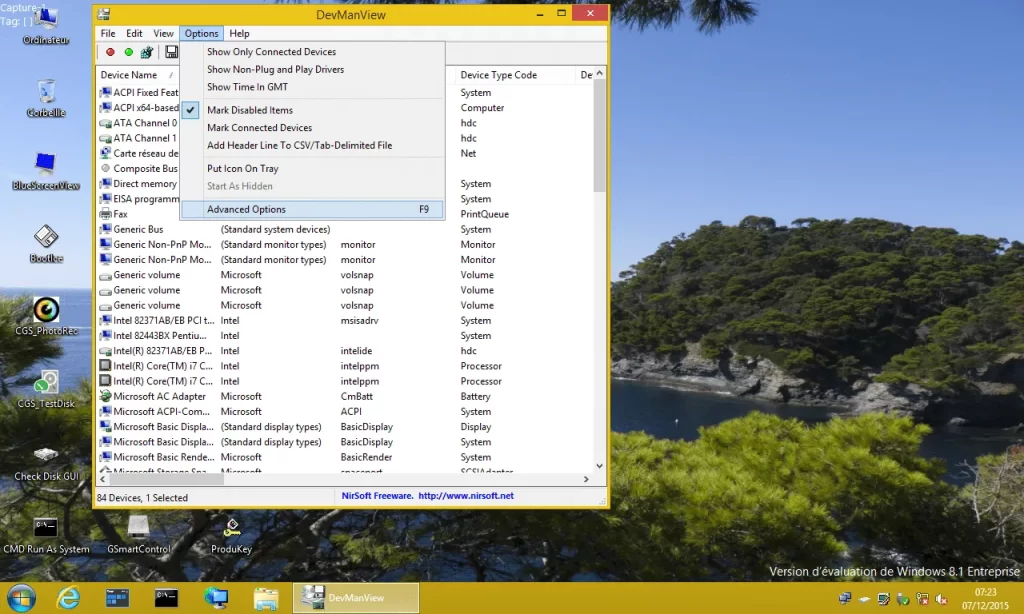Click the CmBatt service cell
This screenshot has height=614, width=1024.
click(x=357, y=396)
